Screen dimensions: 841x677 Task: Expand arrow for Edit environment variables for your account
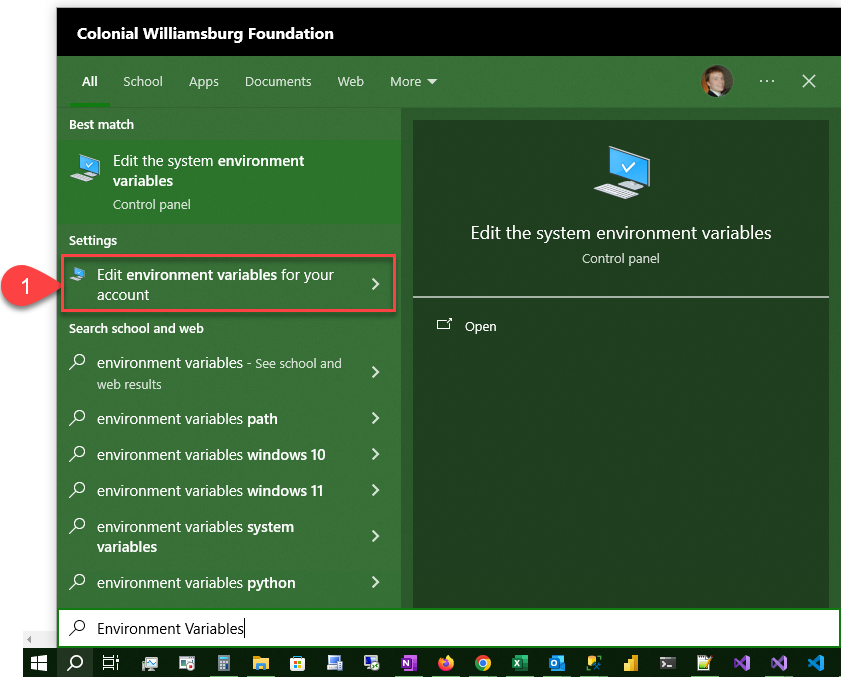point(375,284)
